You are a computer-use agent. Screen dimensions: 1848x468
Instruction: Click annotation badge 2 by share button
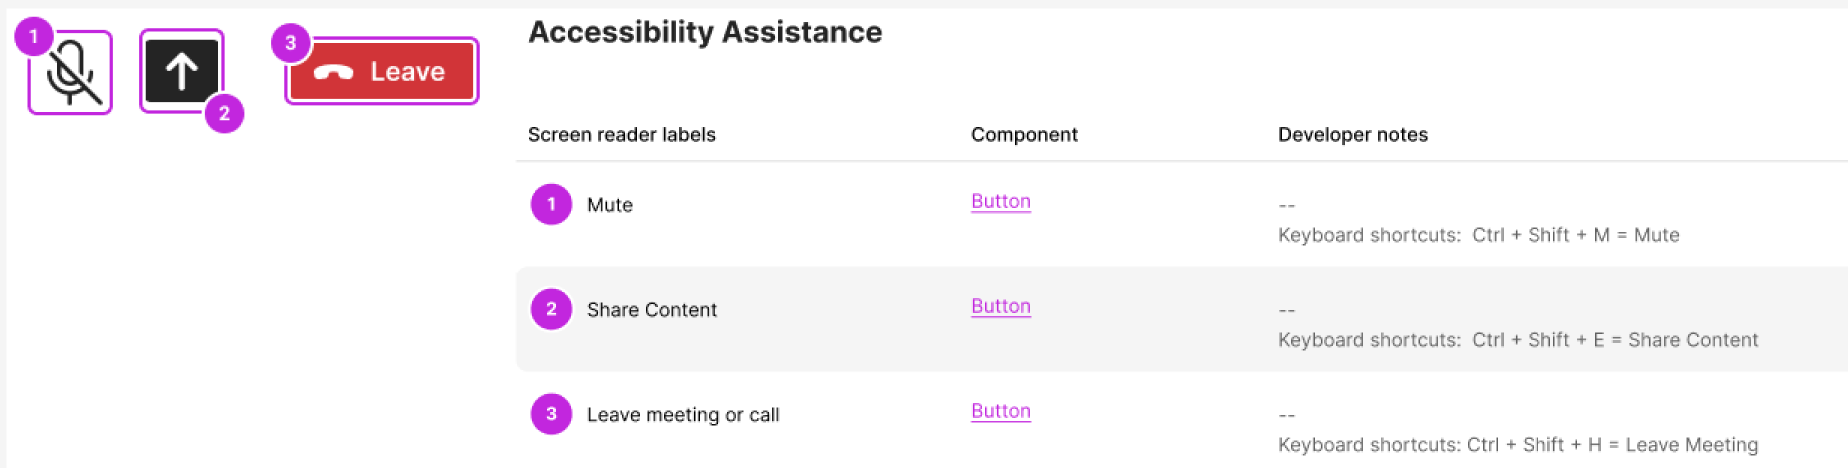coord(224,113)
